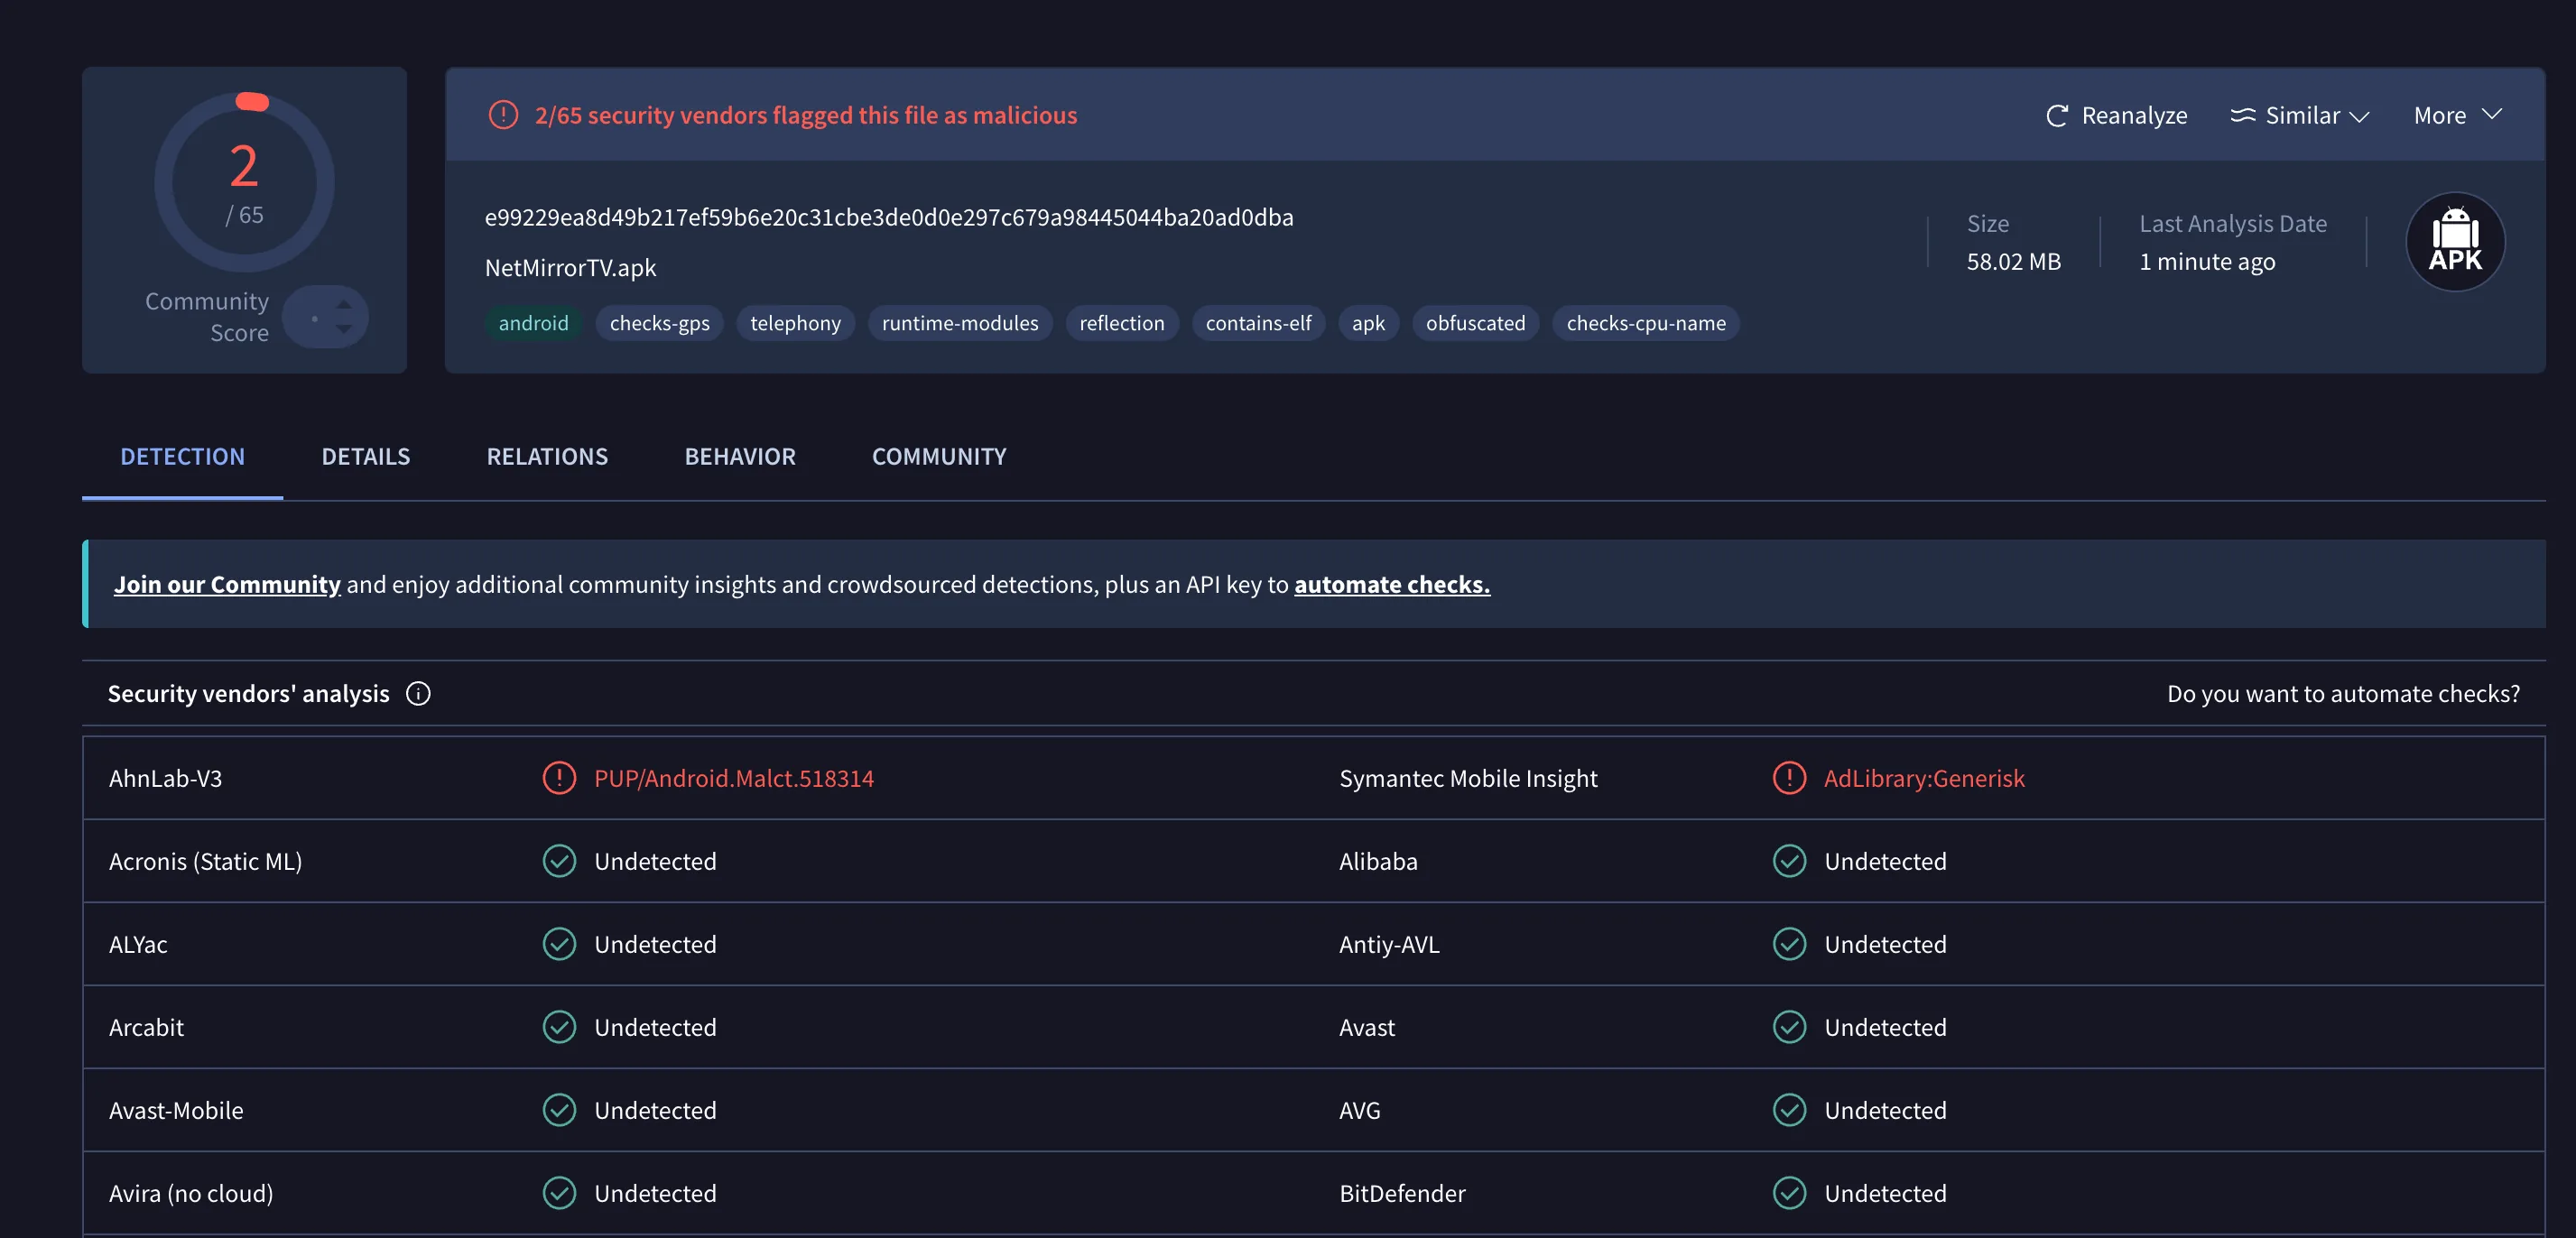The width and height of the screenshot is (2576, 1238).
Task: Select the checks-cpu-name tag
Action: (1646, 323)
